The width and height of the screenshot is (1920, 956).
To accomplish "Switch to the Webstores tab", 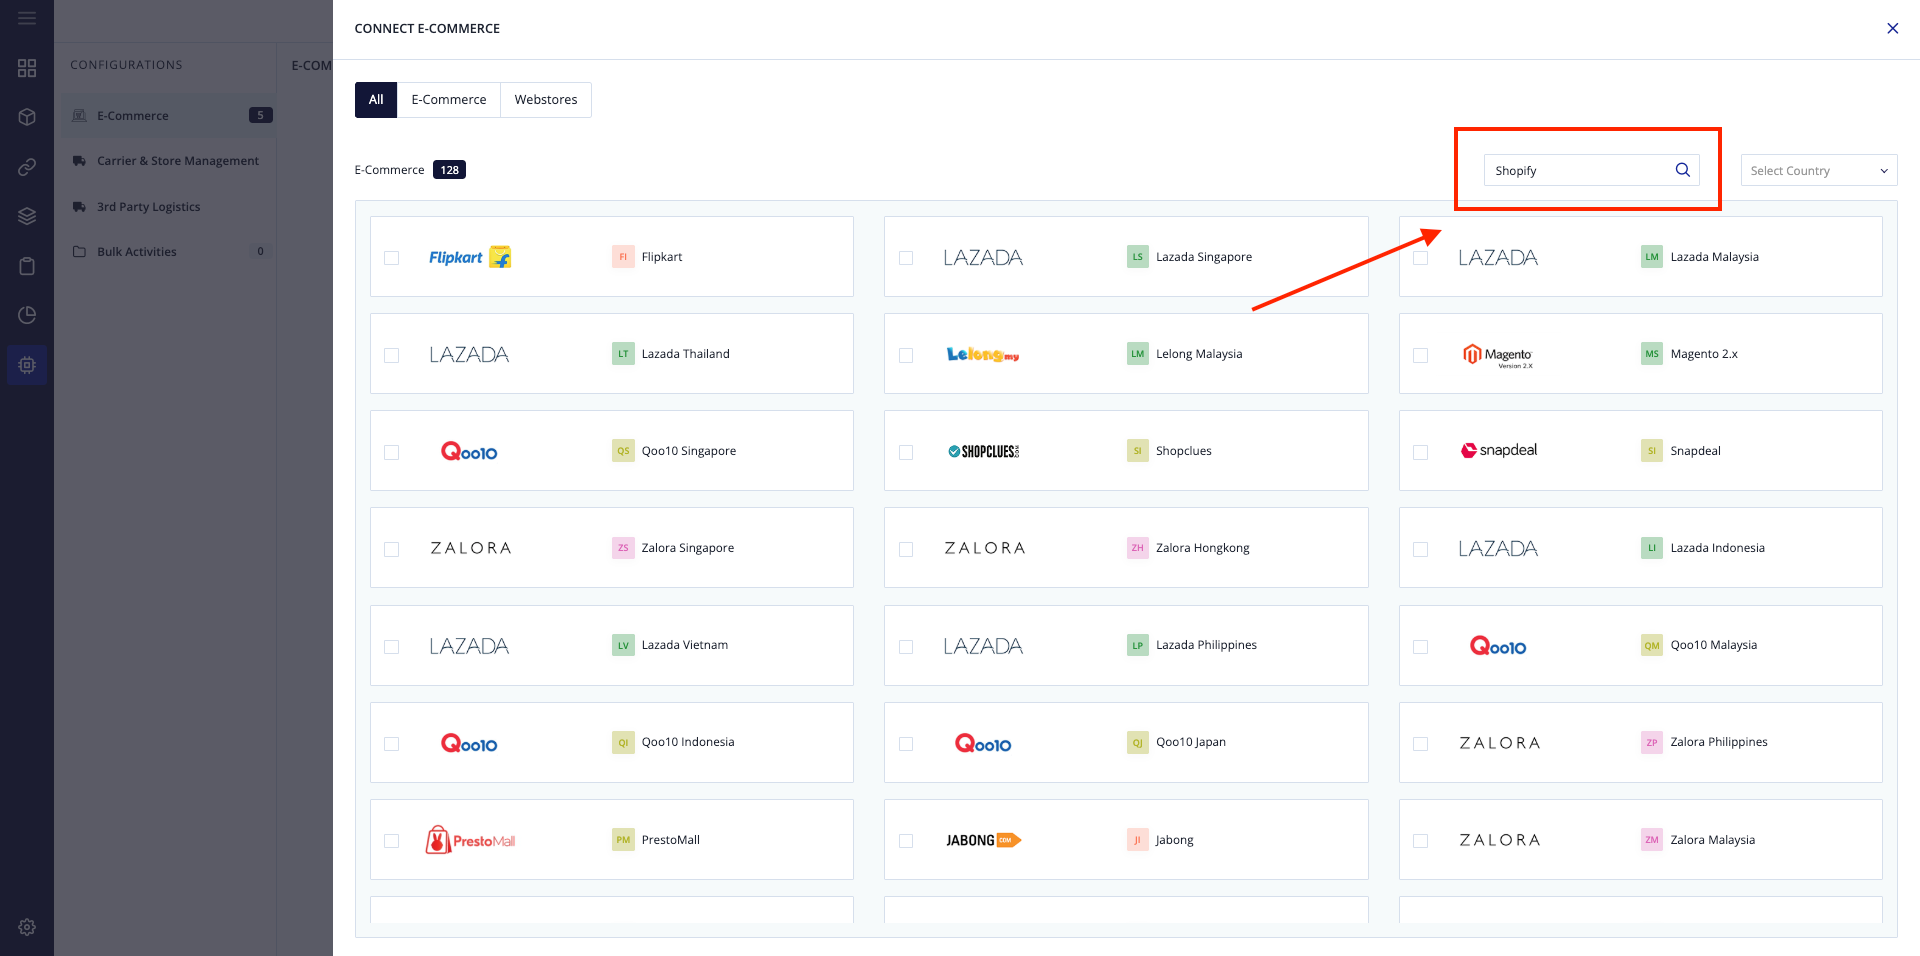I will 546,100.
